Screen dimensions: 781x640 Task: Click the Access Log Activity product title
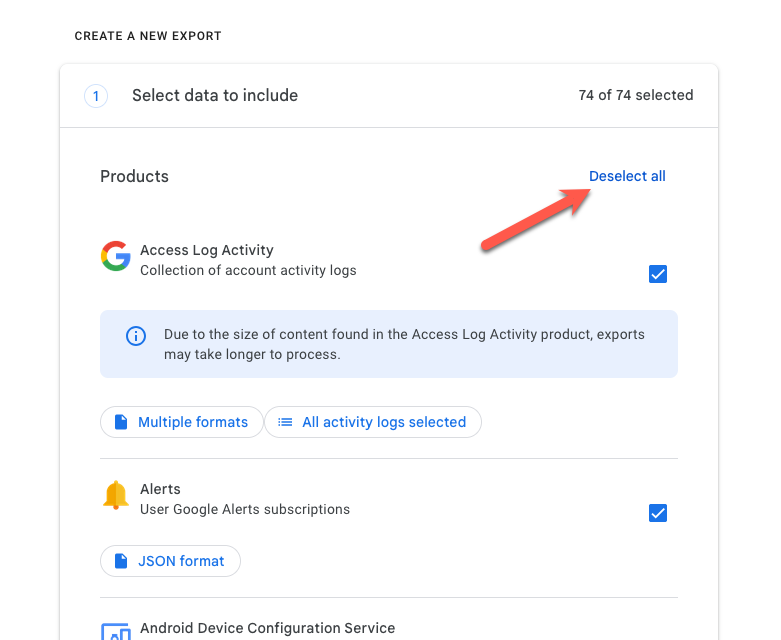tap(207, 250)
